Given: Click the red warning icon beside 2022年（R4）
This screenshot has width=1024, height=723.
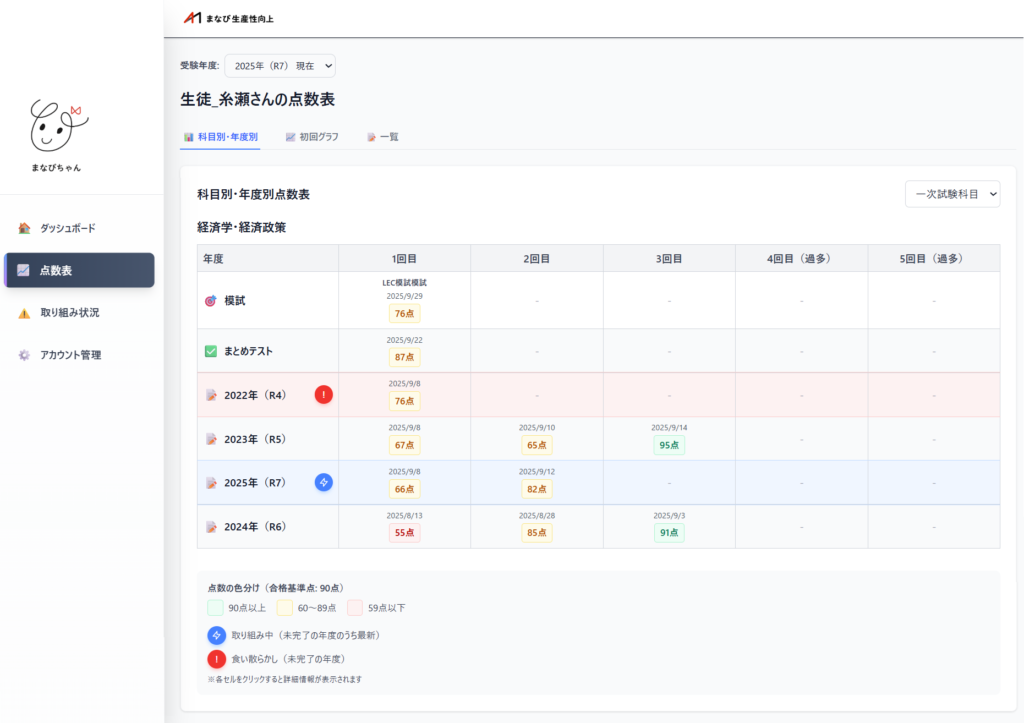Looking at the screenshot, I should [324, 395].
